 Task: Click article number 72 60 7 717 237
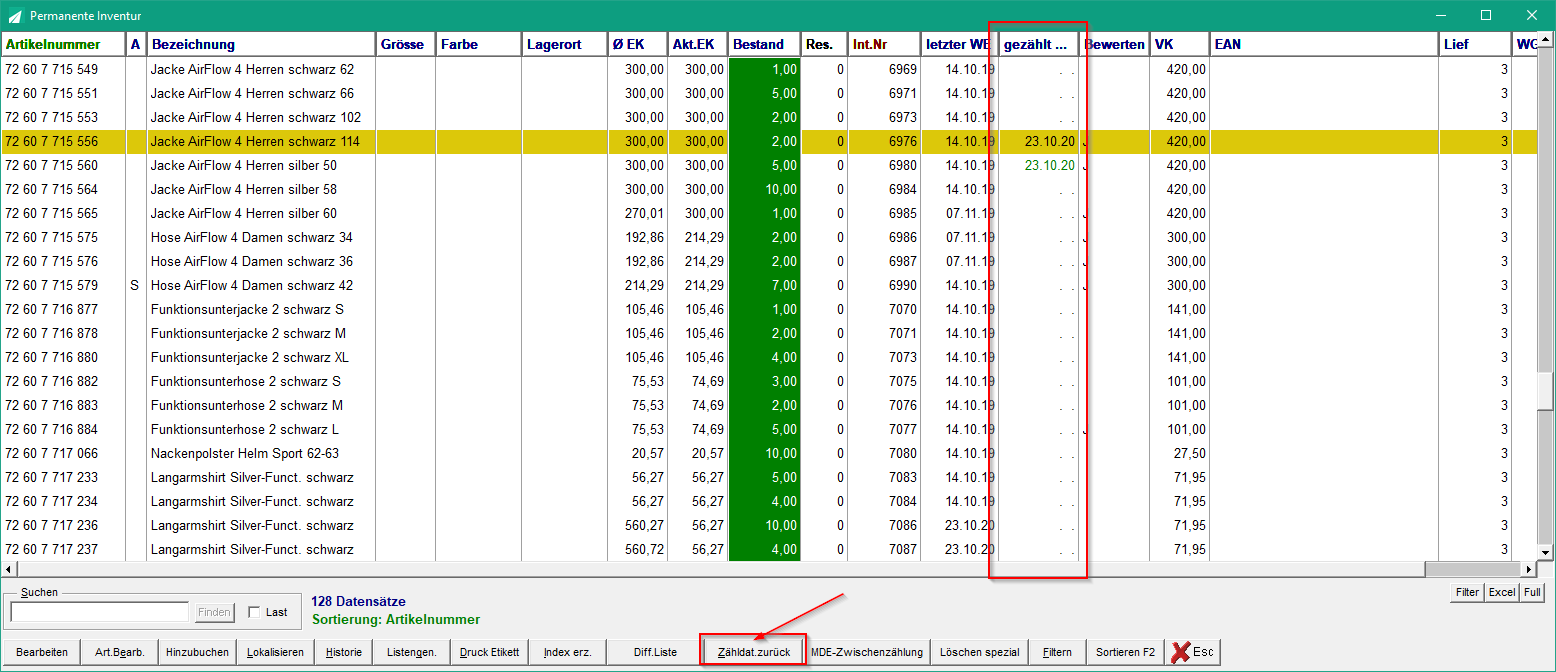pos(52,549)
